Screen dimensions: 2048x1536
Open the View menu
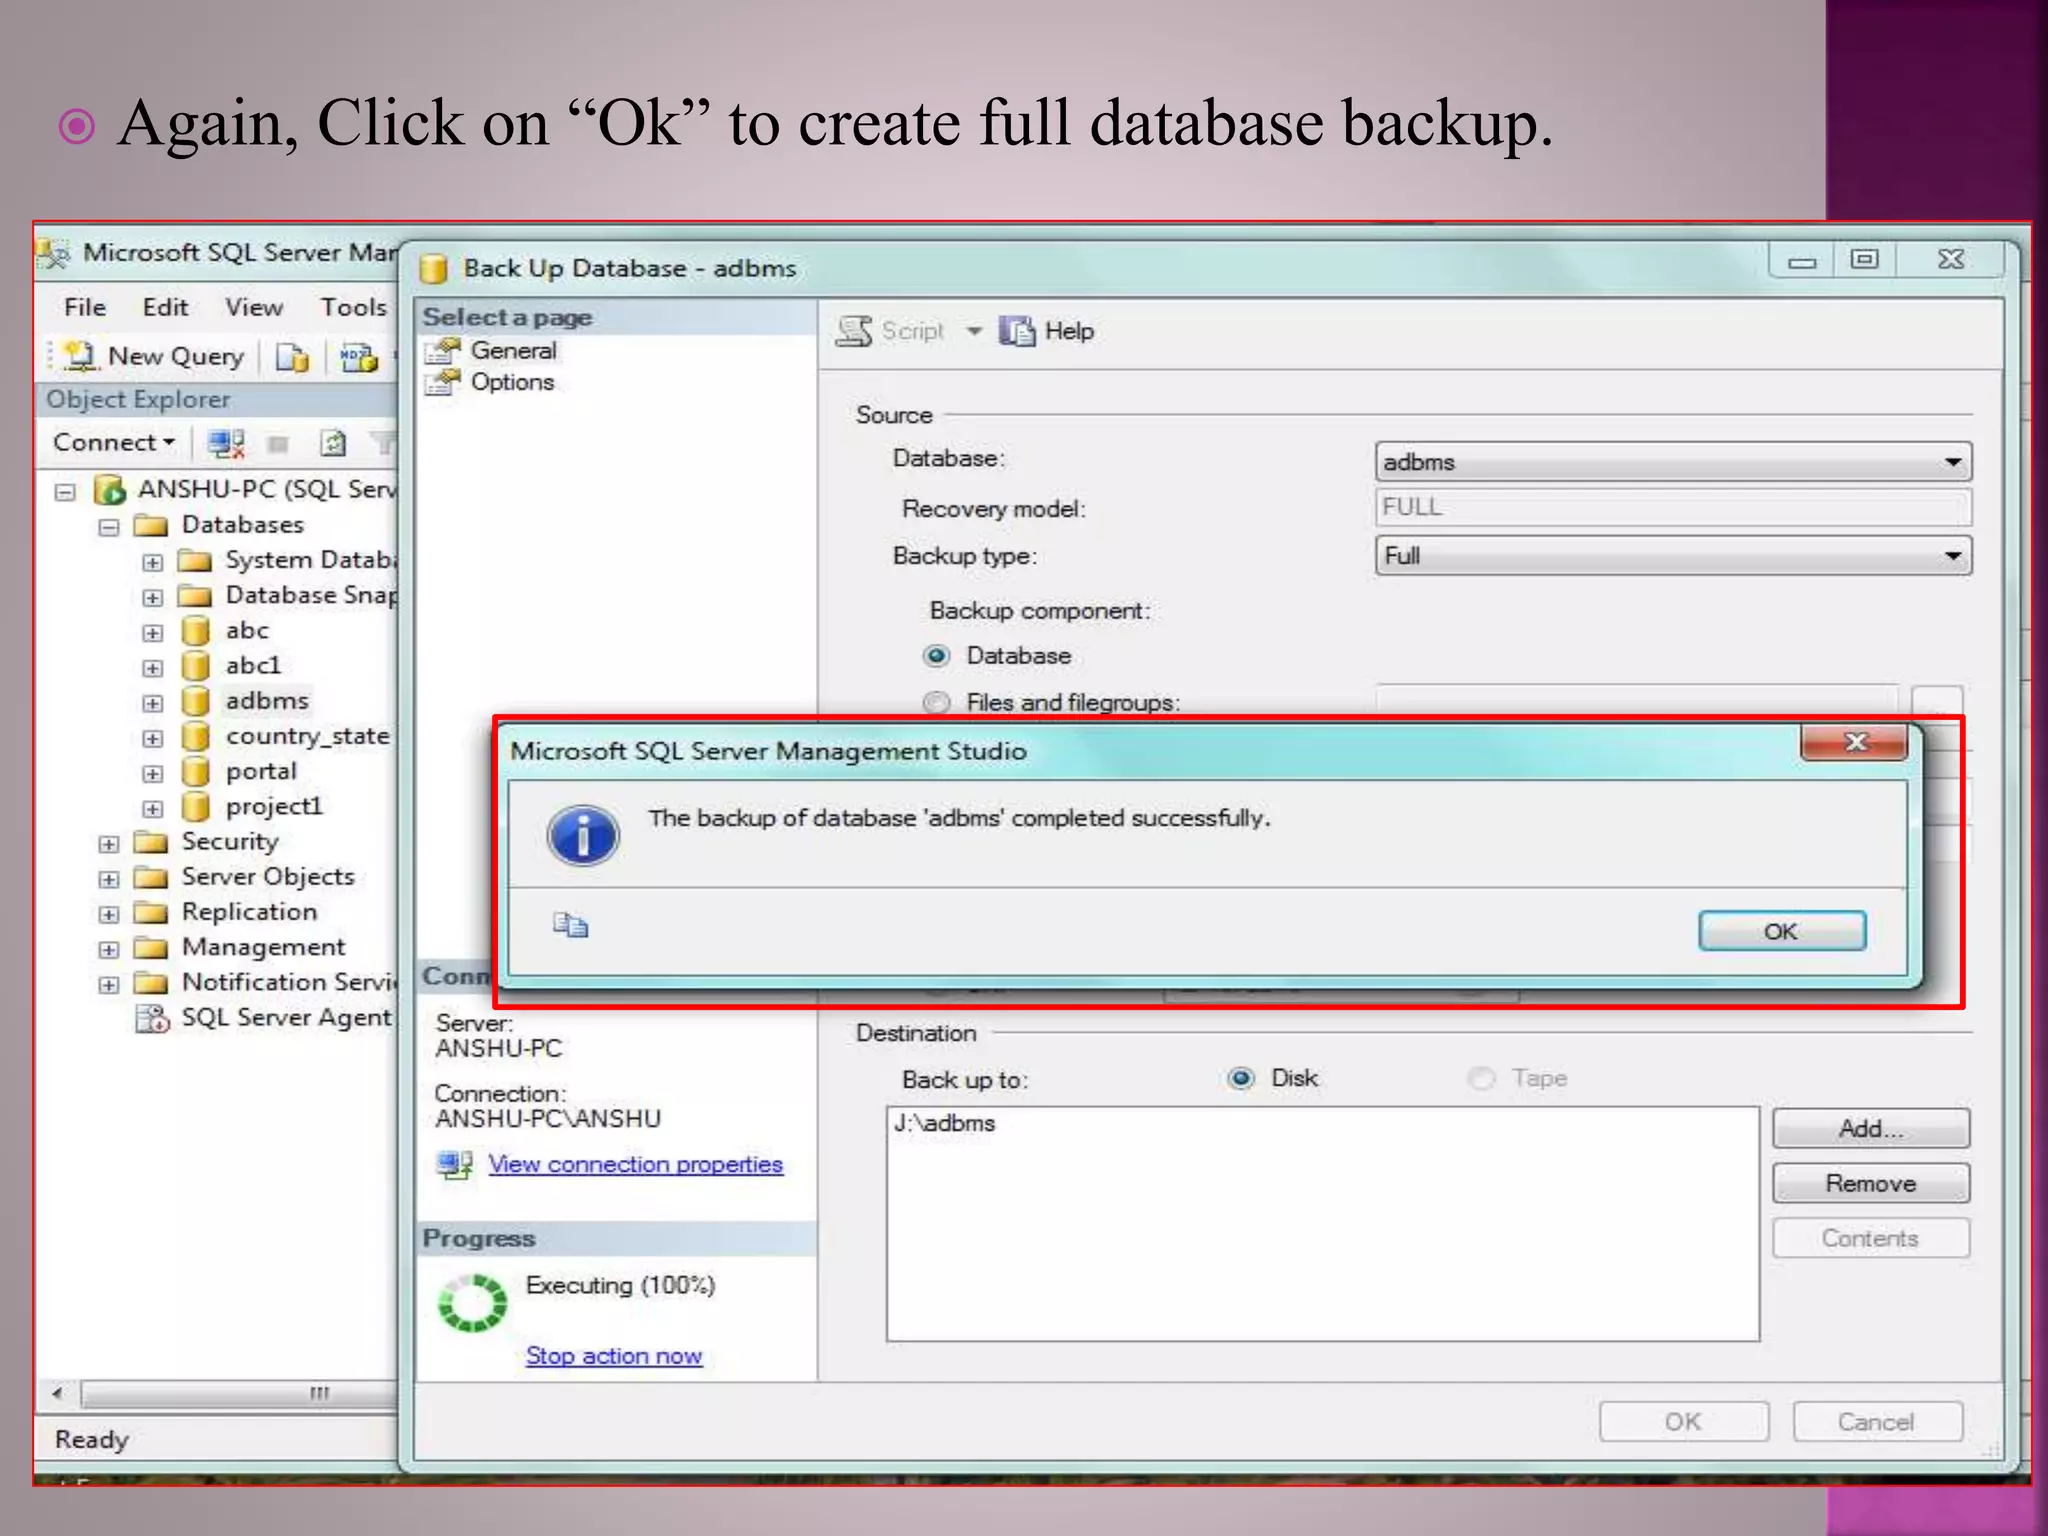254,308
